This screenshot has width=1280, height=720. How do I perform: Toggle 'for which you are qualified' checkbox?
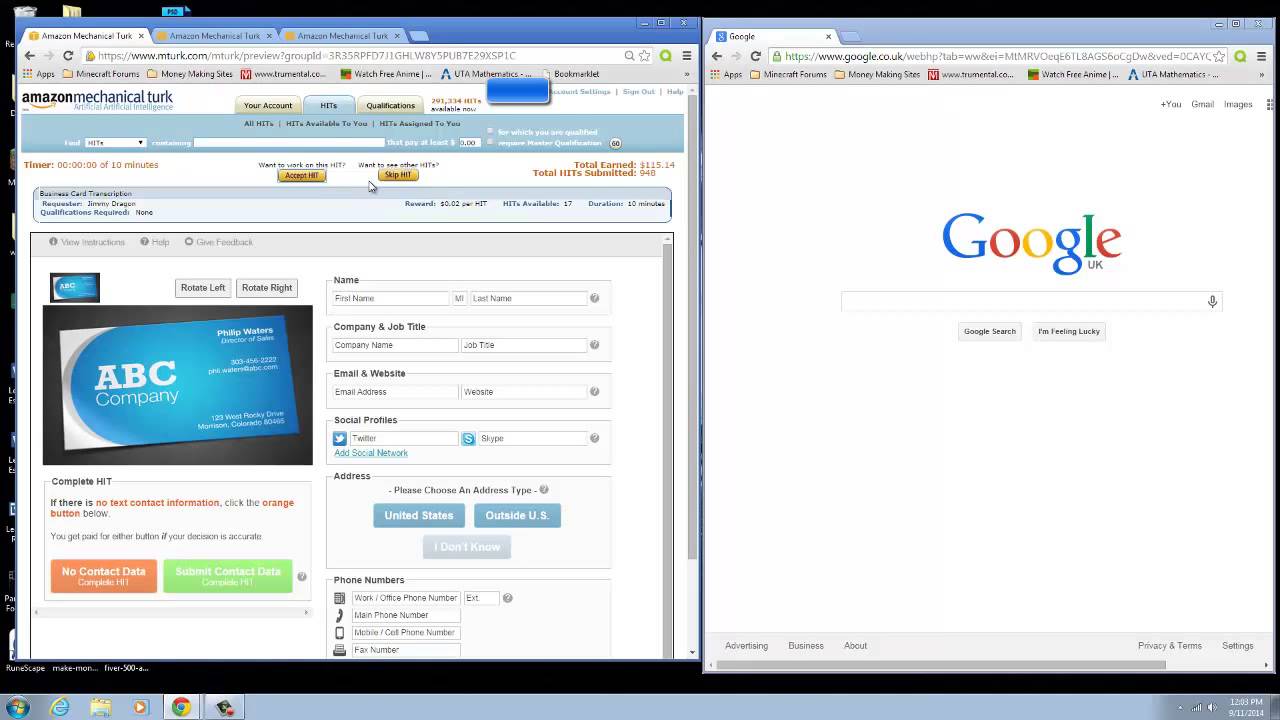click(x=490, y=131)
